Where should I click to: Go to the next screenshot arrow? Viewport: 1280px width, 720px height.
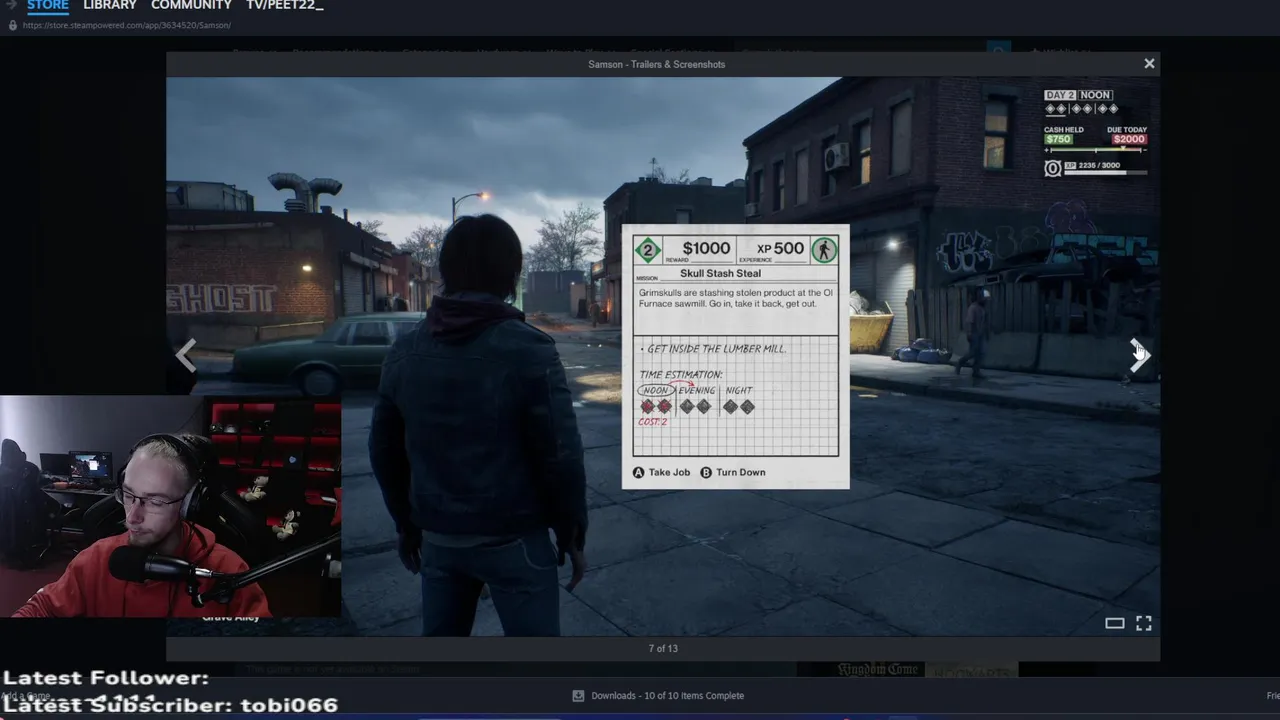click(x=1140, y=355)
